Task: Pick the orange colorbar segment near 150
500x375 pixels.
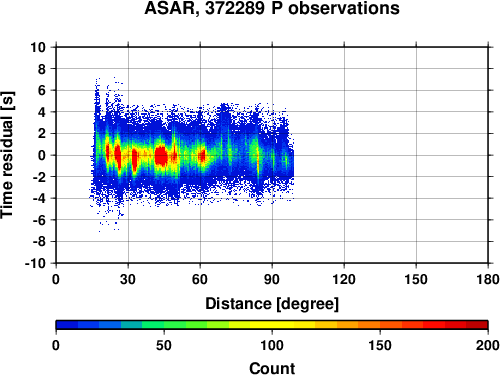Action: click(x=380, y=325)
